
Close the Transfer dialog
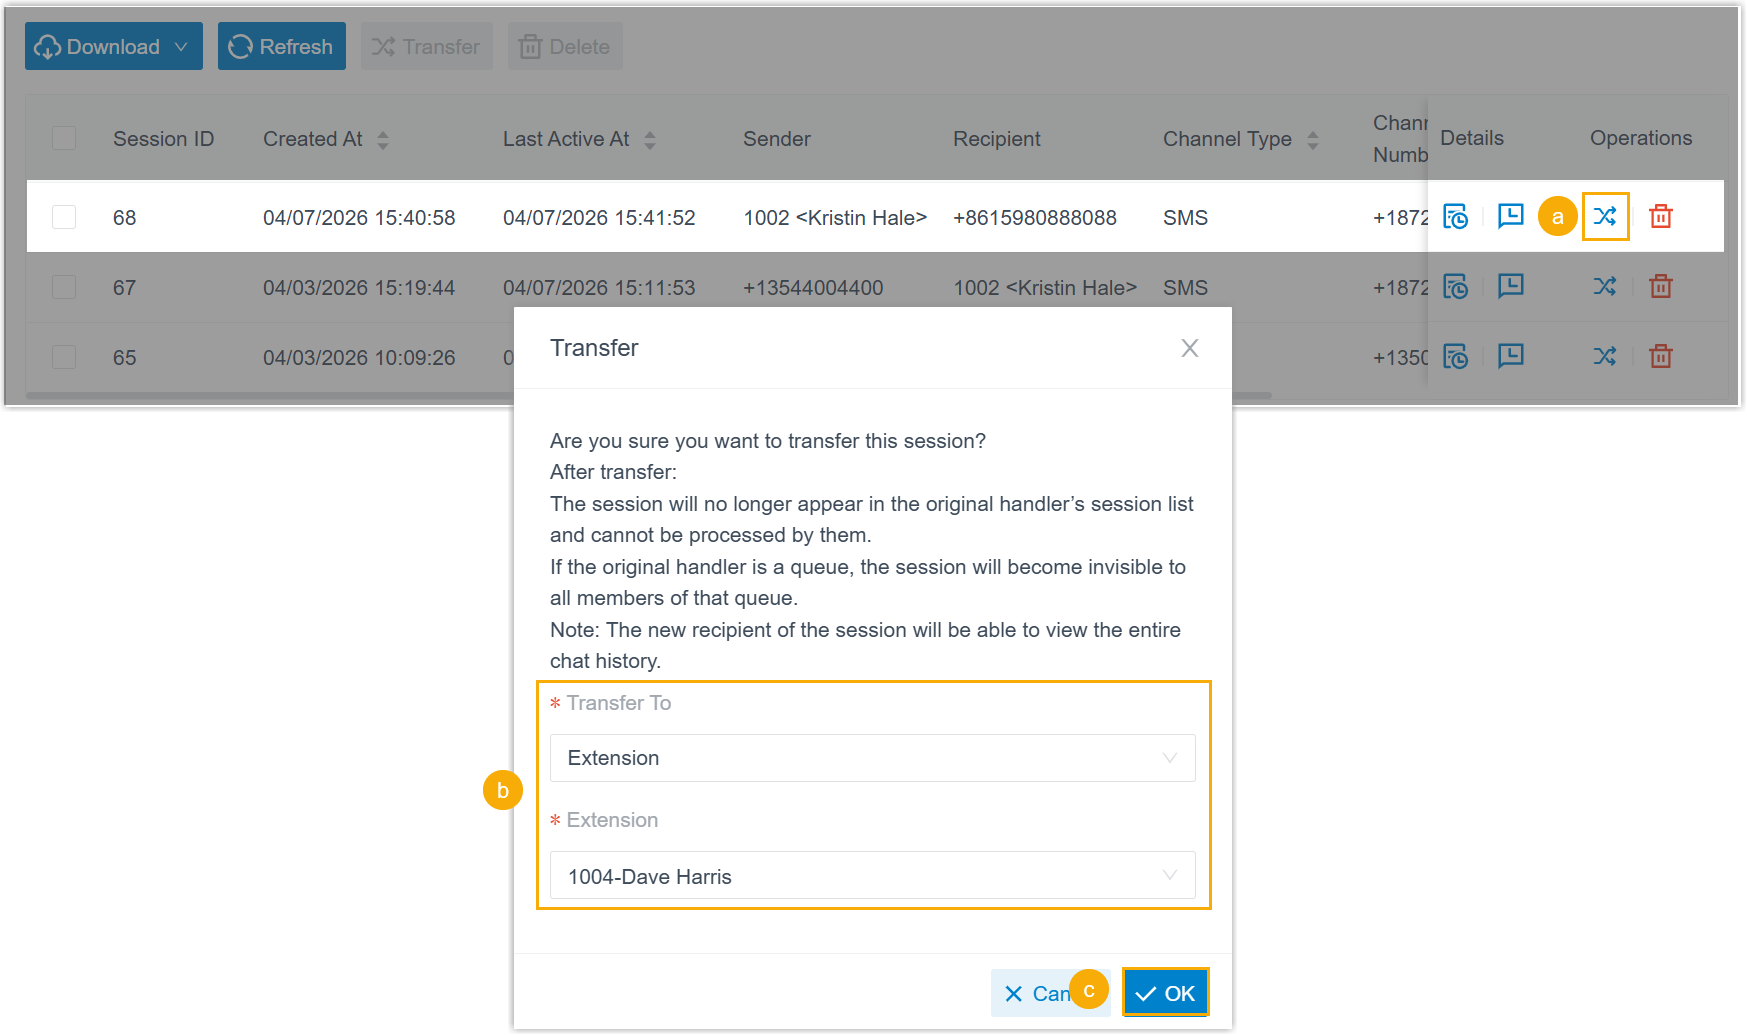tap(1189, 348)
